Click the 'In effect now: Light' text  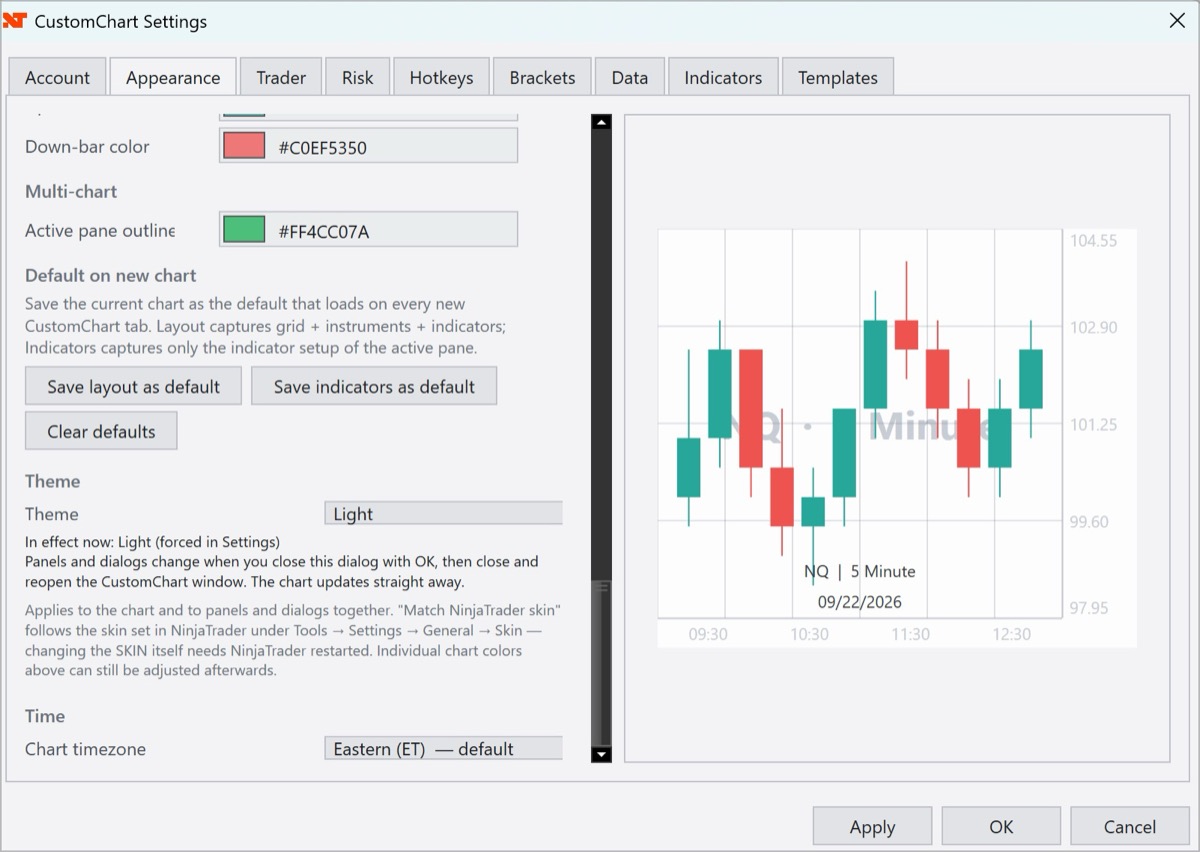(x=152, y=542)
